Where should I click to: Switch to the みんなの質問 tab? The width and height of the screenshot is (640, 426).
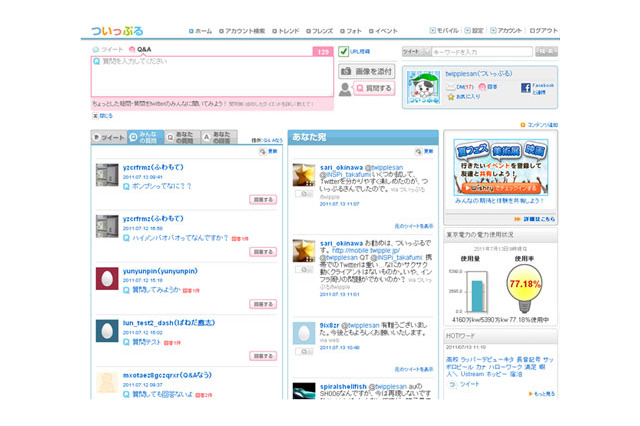point(146,138)
